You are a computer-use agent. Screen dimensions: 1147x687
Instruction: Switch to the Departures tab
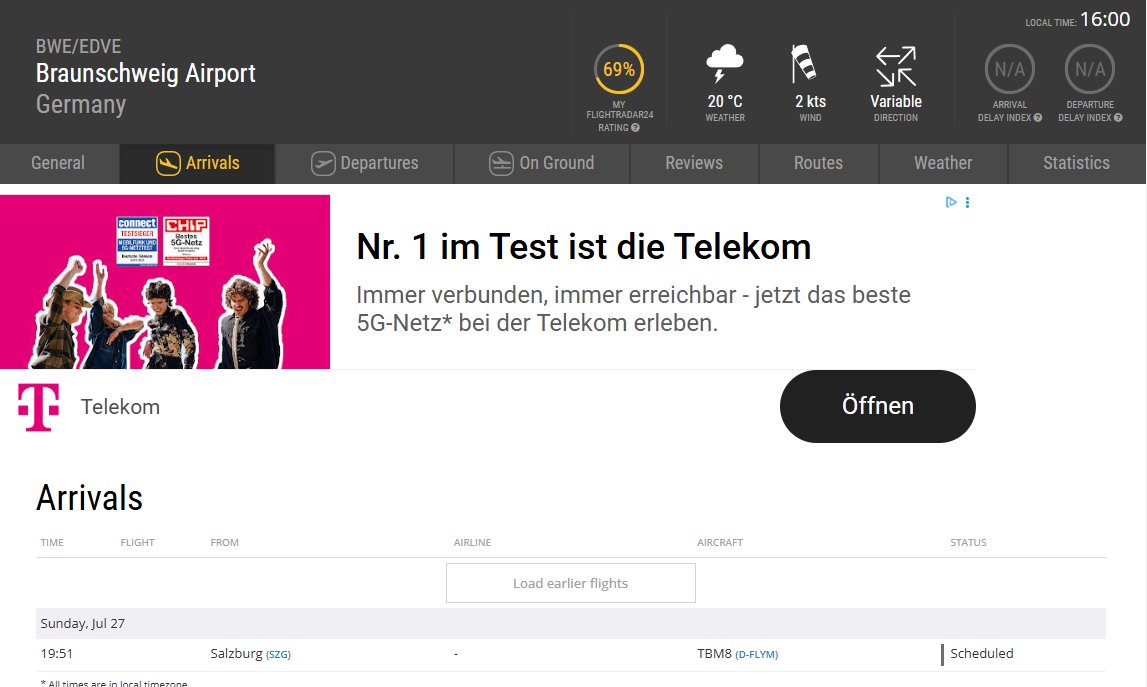364,163
